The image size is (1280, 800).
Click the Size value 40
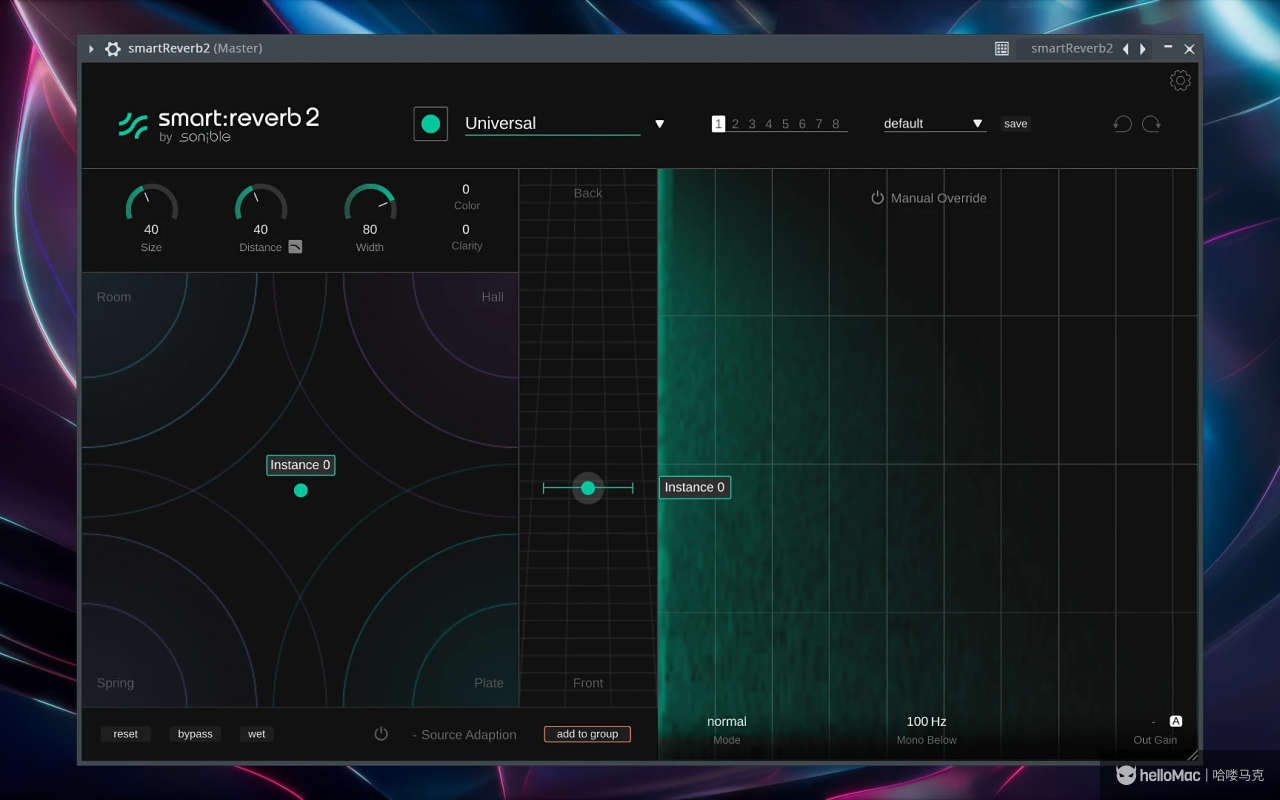(x=151, y=229)
